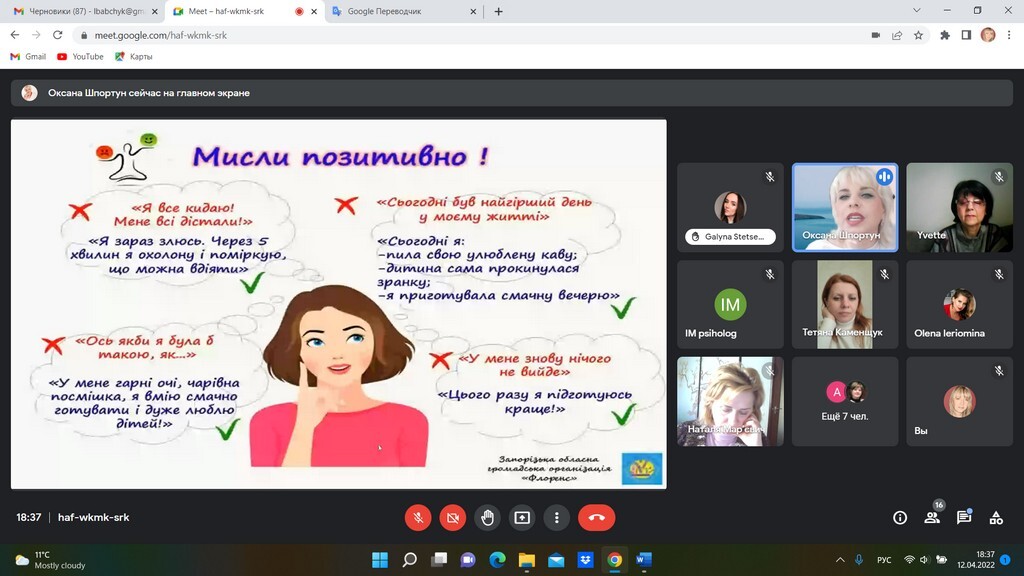Viewport: 1024px width, 576px height.
Task: Open Dropbox from the taskbar
Action: pos(585,560)
